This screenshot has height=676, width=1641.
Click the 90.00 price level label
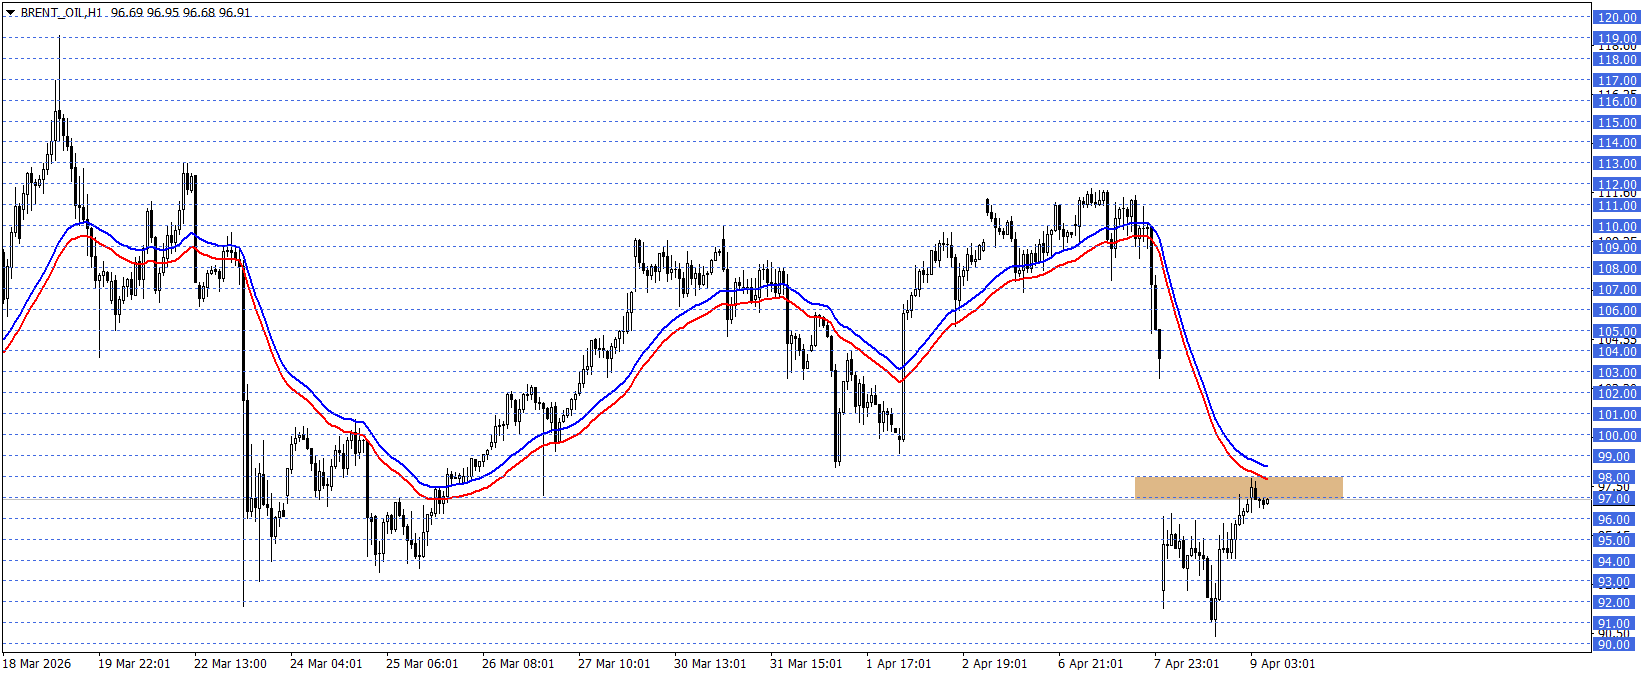(1616, 645)
